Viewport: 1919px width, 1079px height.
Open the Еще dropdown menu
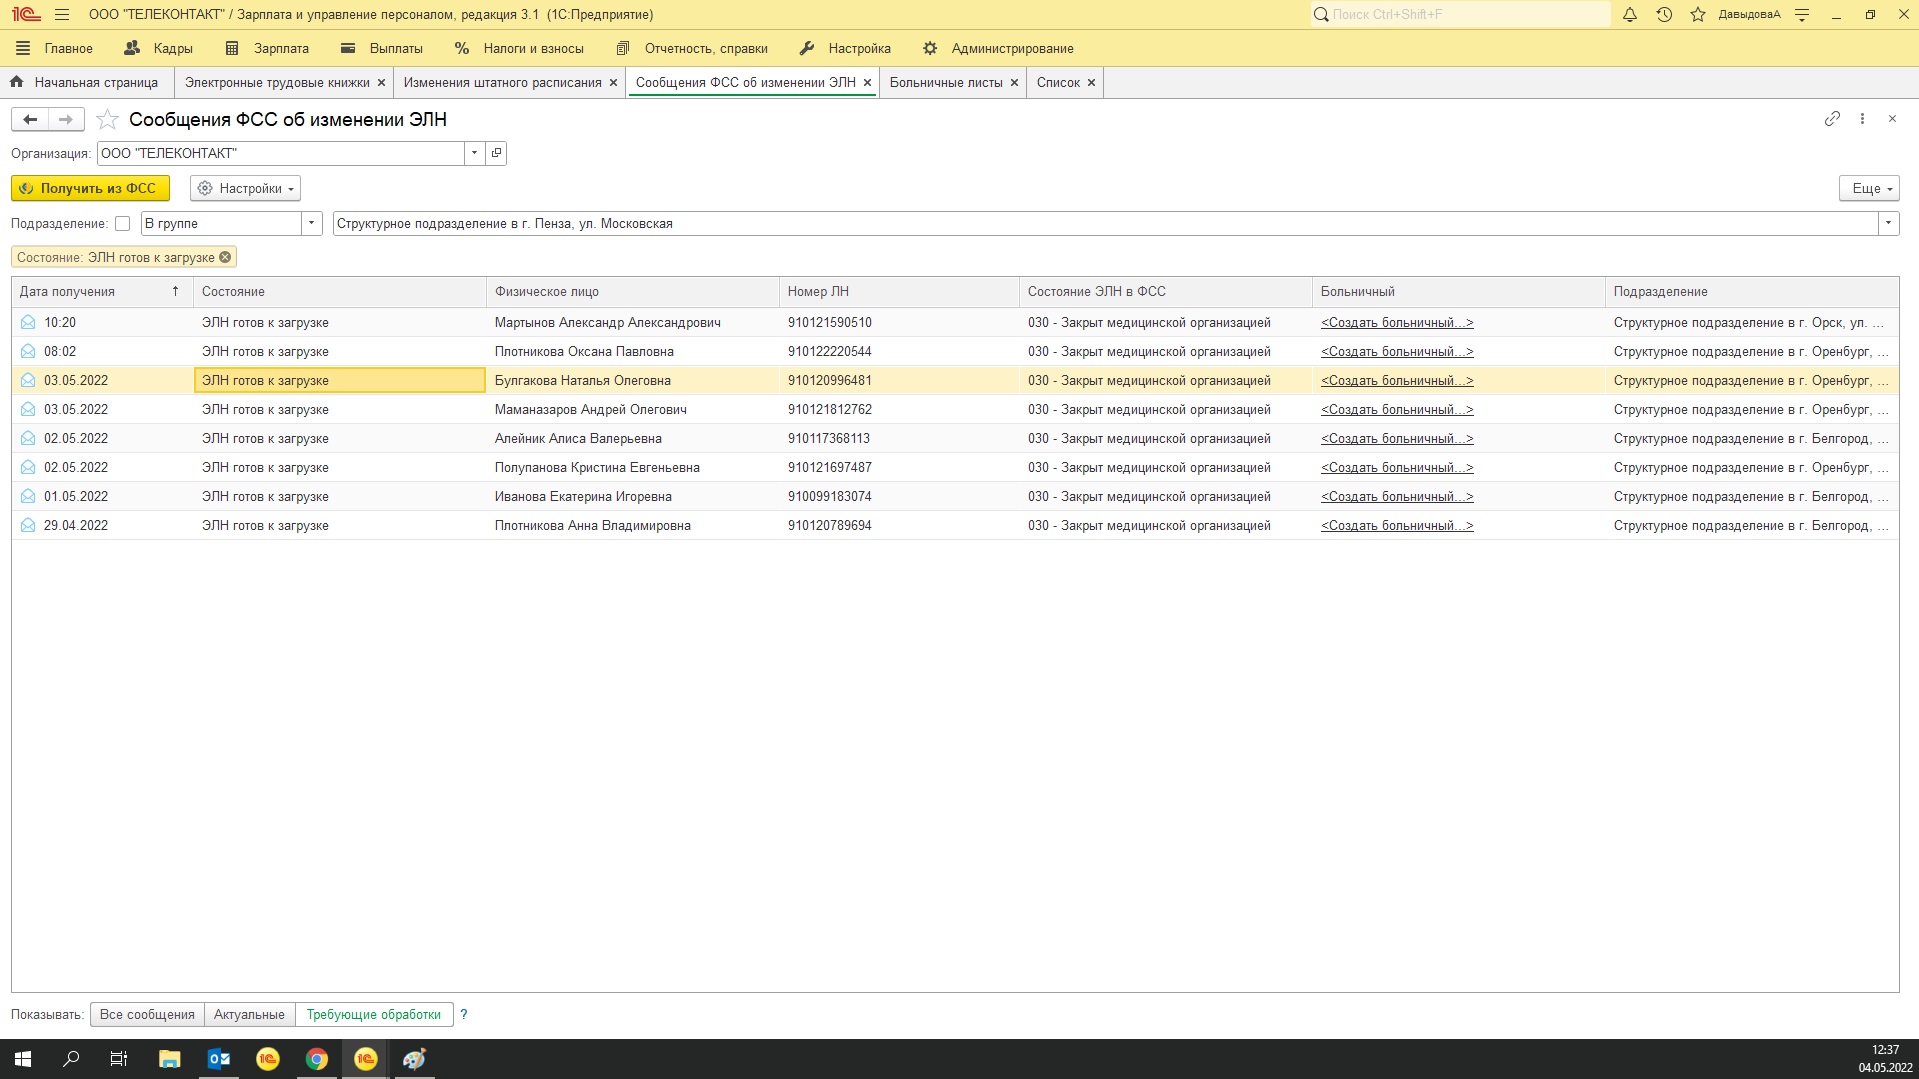pyautogui.click(x=1869, y=188)
